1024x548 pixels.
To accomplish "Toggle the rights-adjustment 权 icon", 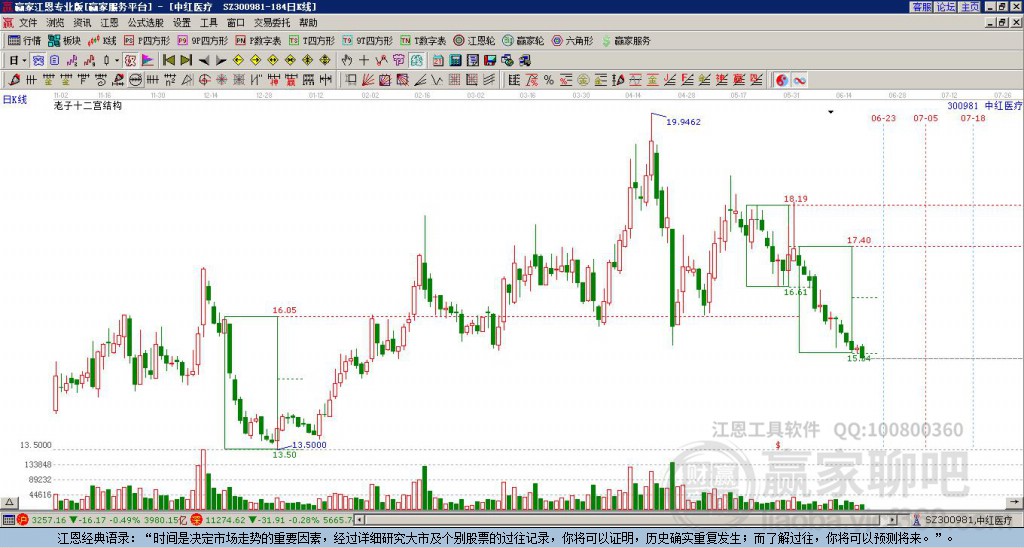I will point(130,61).
